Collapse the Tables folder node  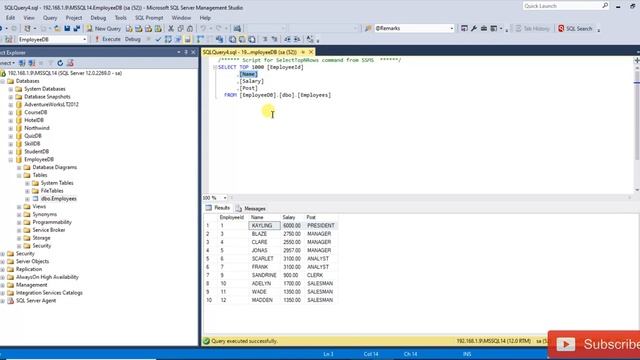pyautogui.click(x=19, y=175)
